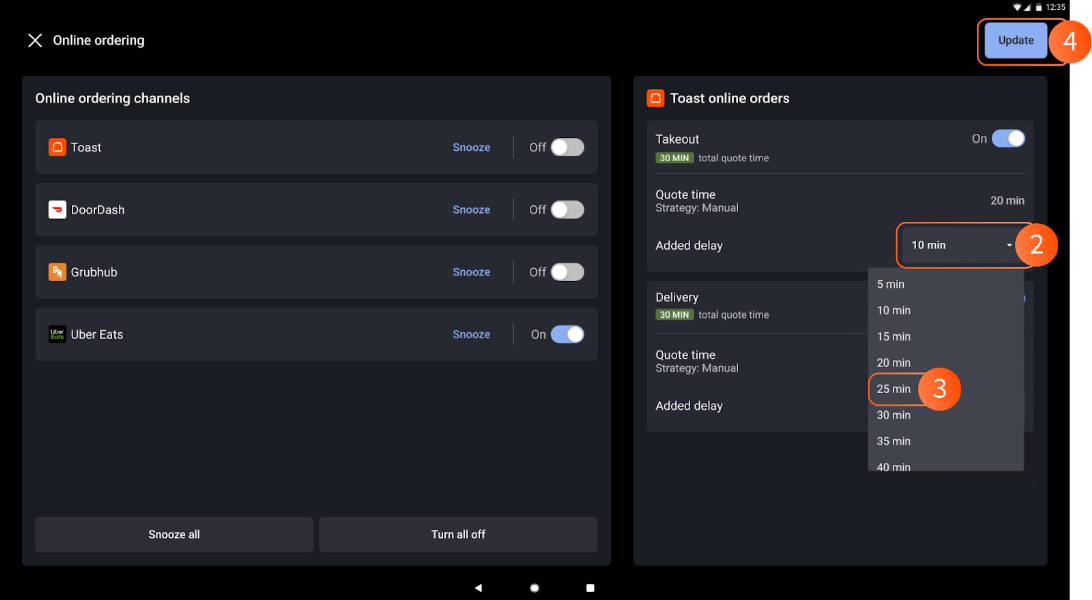Choose the 15 min delay option
This screenshot has width=1092, height=600.
pyautogui.click(x=894, y=337)
